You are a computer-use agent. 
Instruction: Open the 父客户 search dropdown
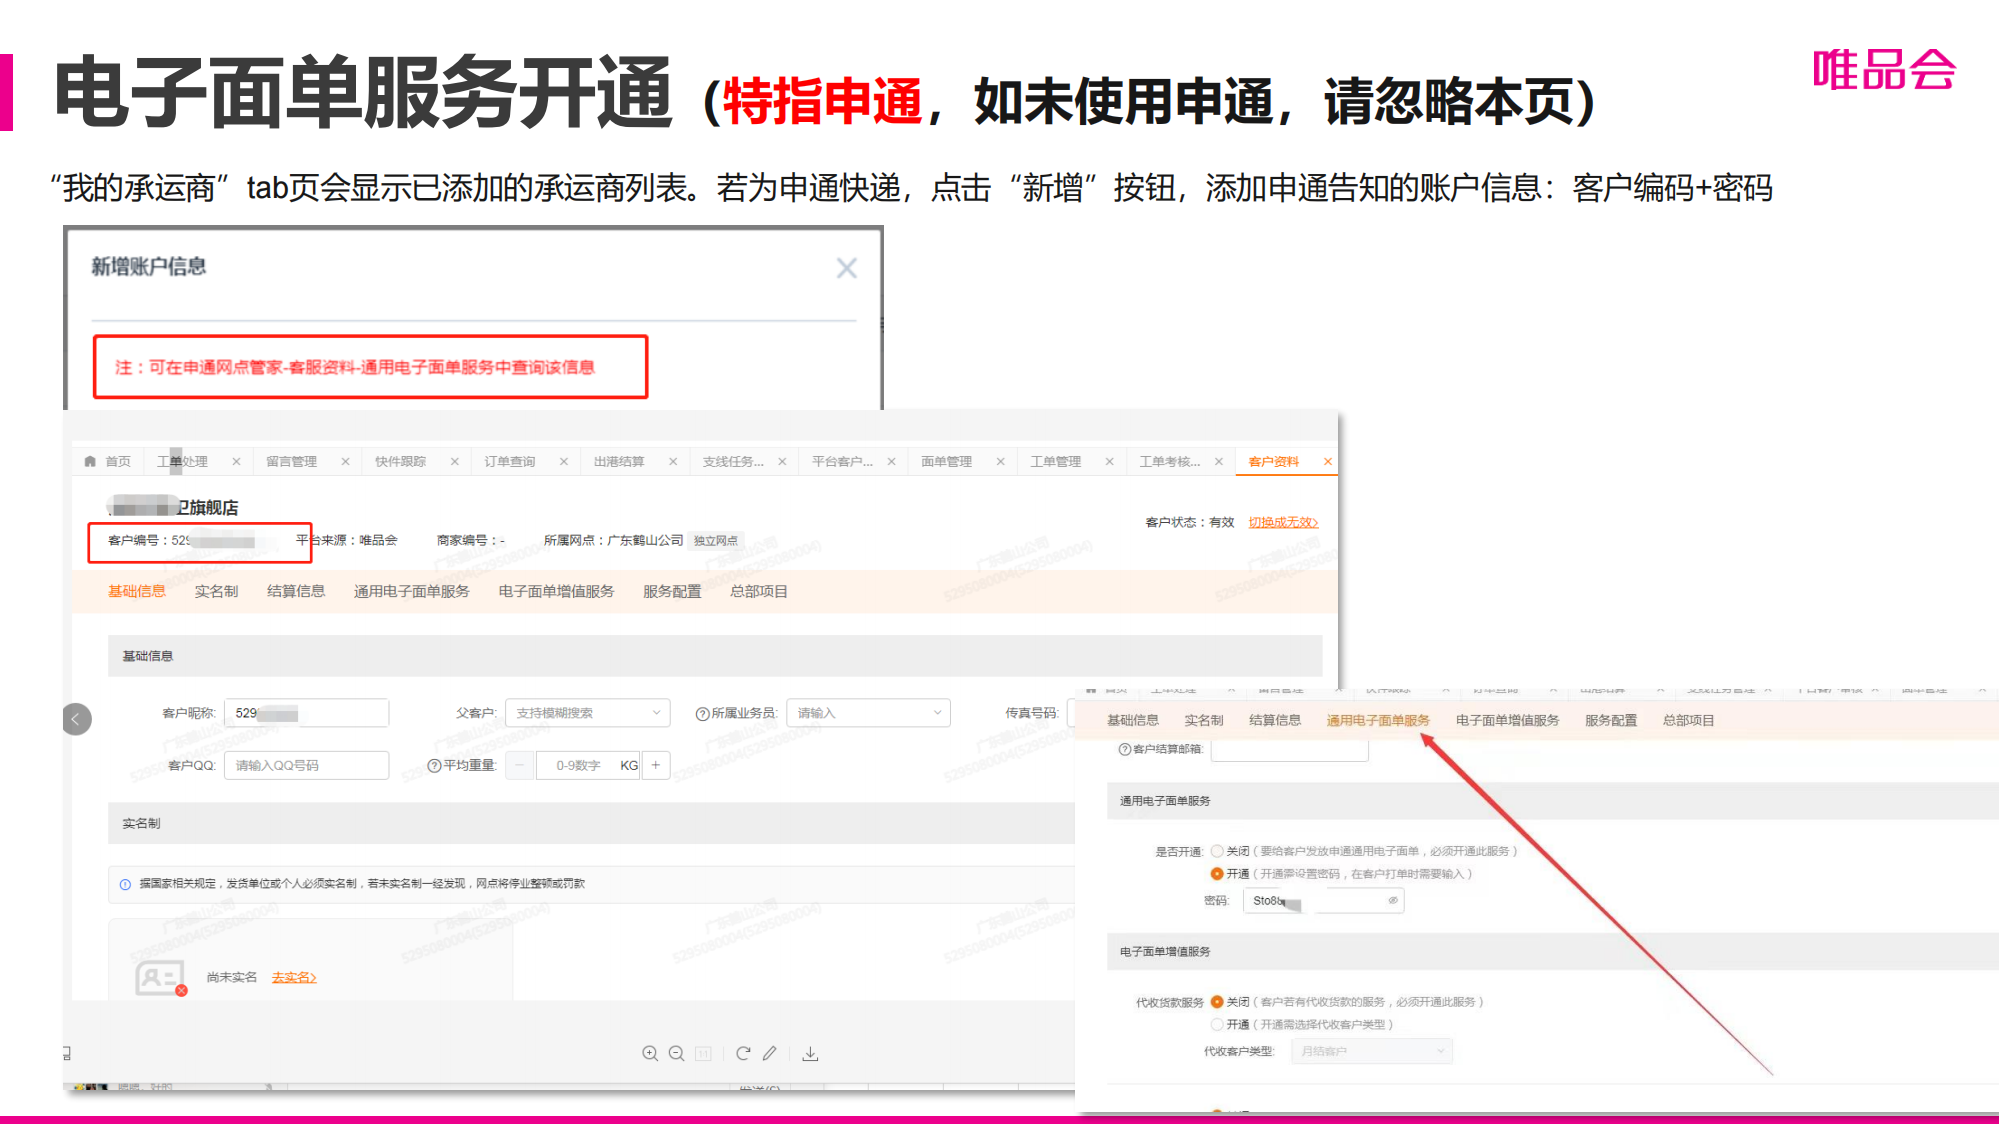pos(587,713)
